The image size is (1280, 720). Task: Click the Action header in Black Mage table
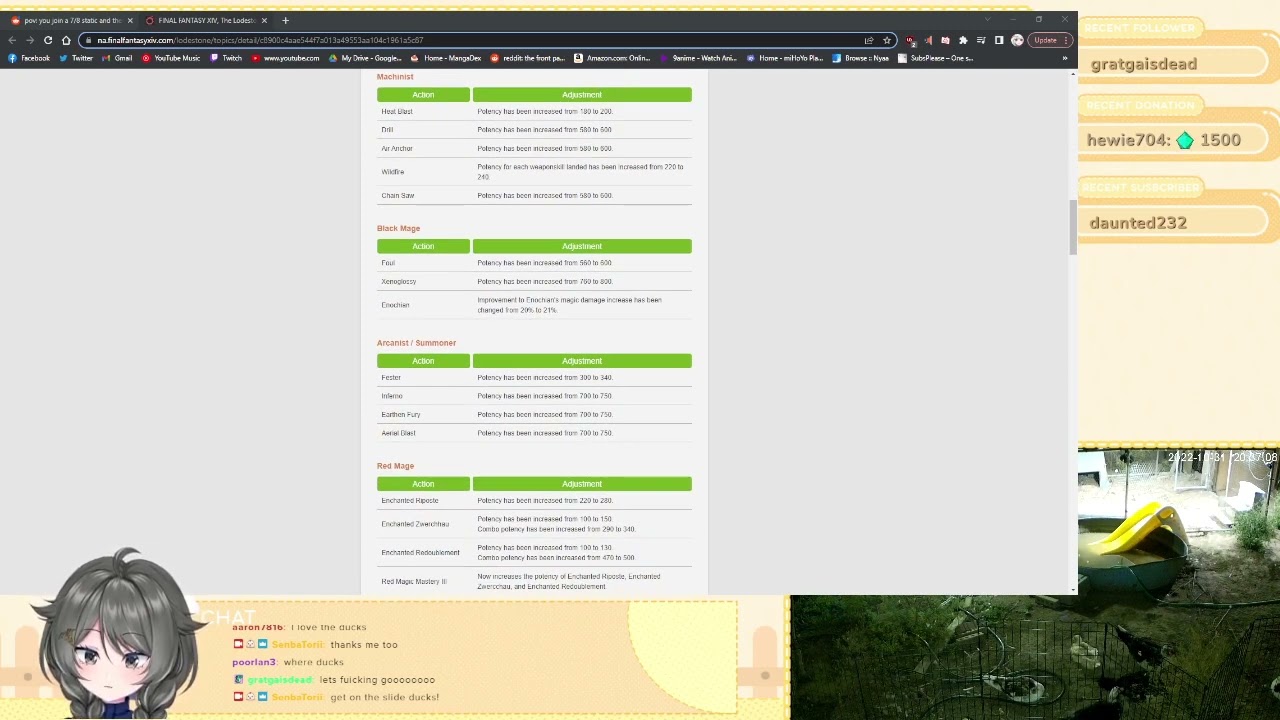423,246
